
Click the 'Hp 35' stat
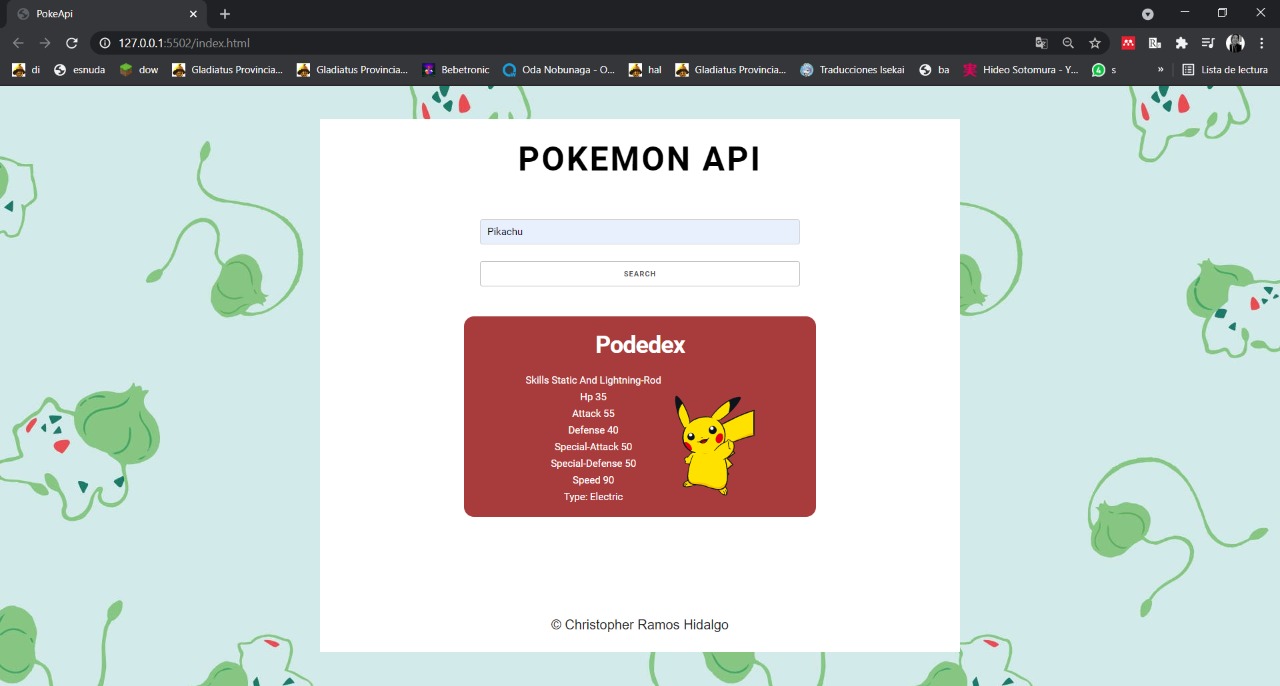coord(593,397)
